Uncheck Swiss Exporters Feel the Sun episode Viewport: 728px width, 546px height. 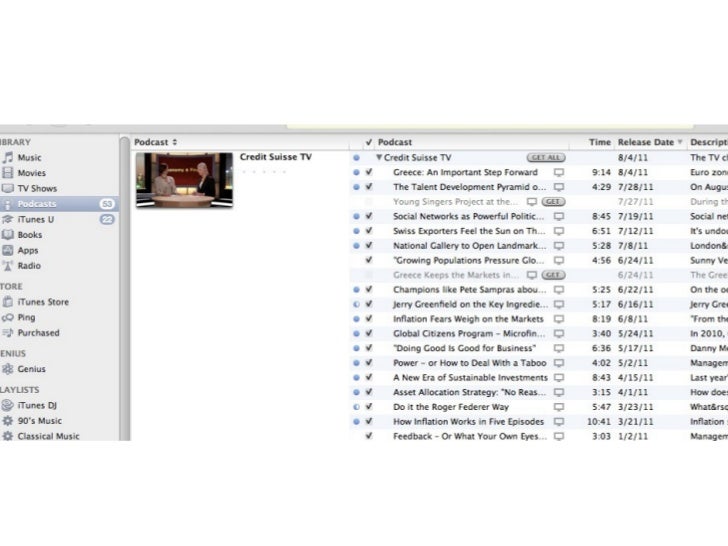(369, 231)
